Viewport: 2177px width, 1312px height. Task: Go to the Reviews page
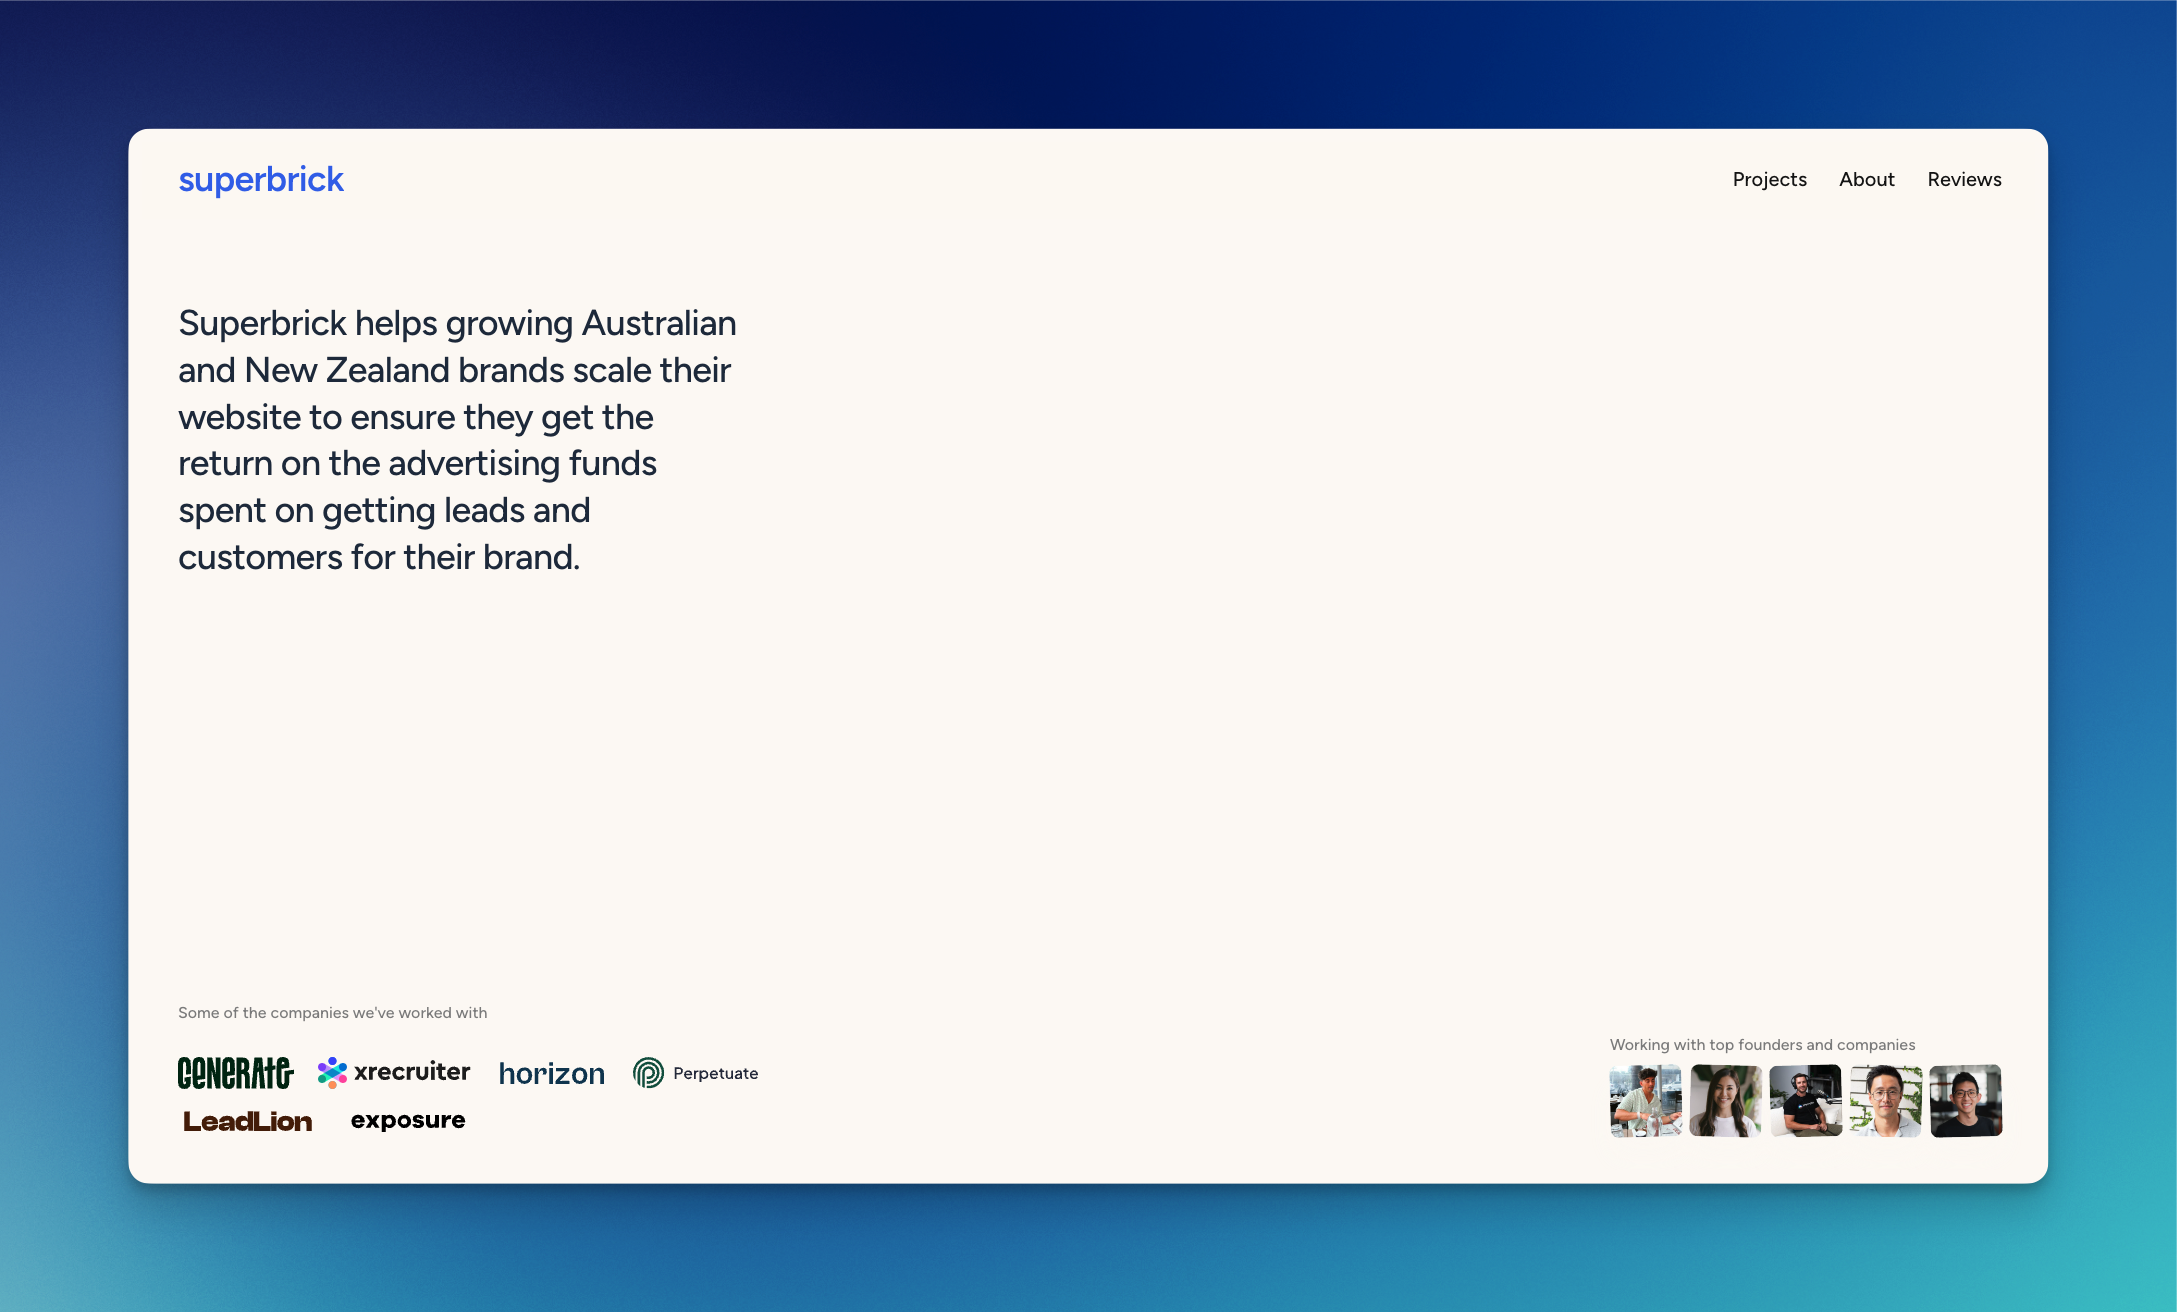[1964, 179]
